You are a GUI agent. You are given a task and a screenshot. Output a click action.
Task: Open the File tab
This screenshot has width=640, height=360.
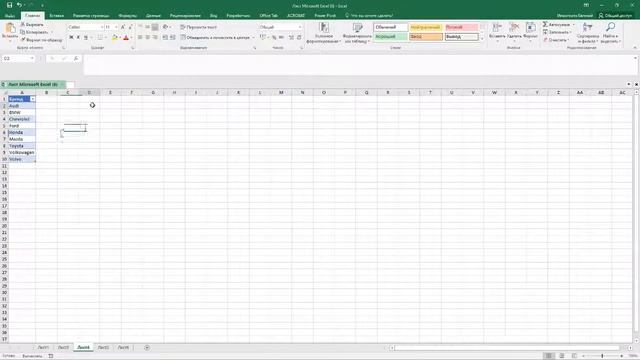click(x=10, y=16)
